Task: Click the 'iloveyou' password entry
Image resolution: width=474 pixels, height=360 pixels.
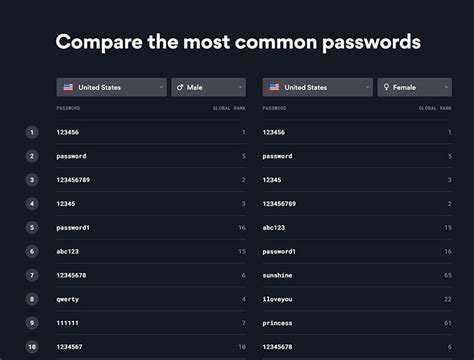Action: point(277,299)
